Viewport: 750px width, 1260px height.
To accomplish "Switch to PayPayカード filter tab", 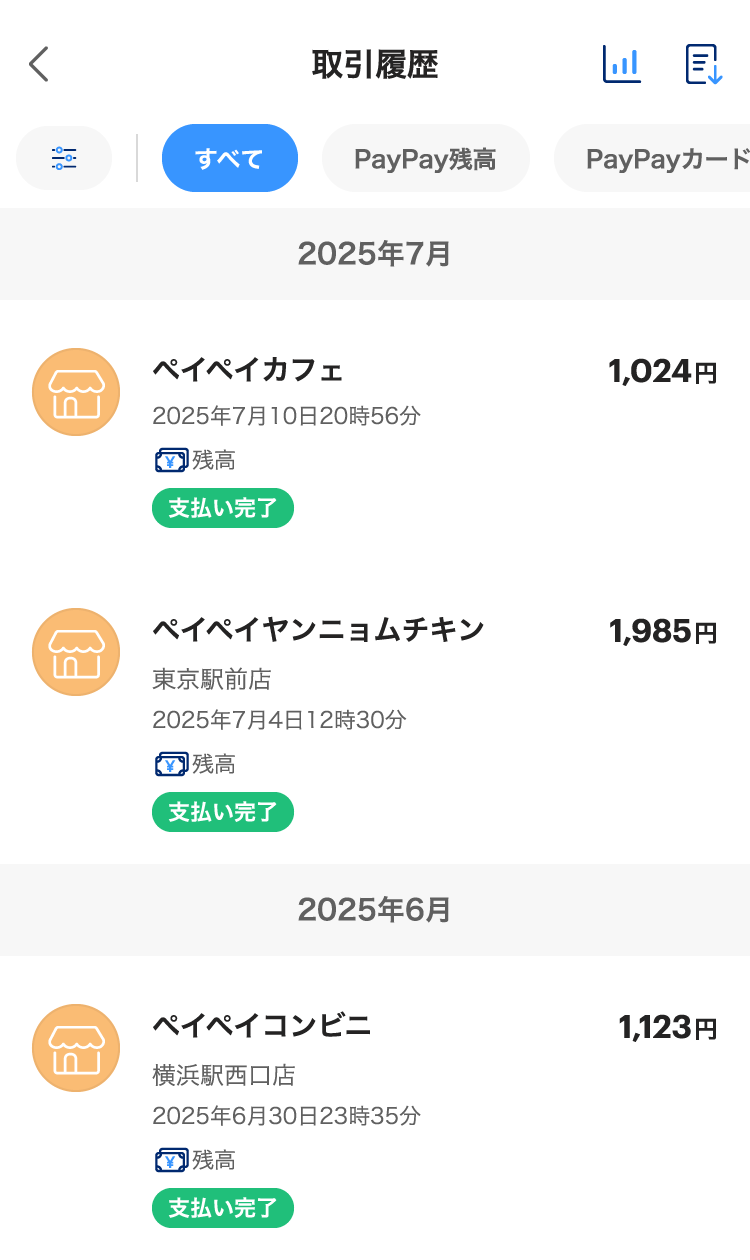I will [660, 158].
